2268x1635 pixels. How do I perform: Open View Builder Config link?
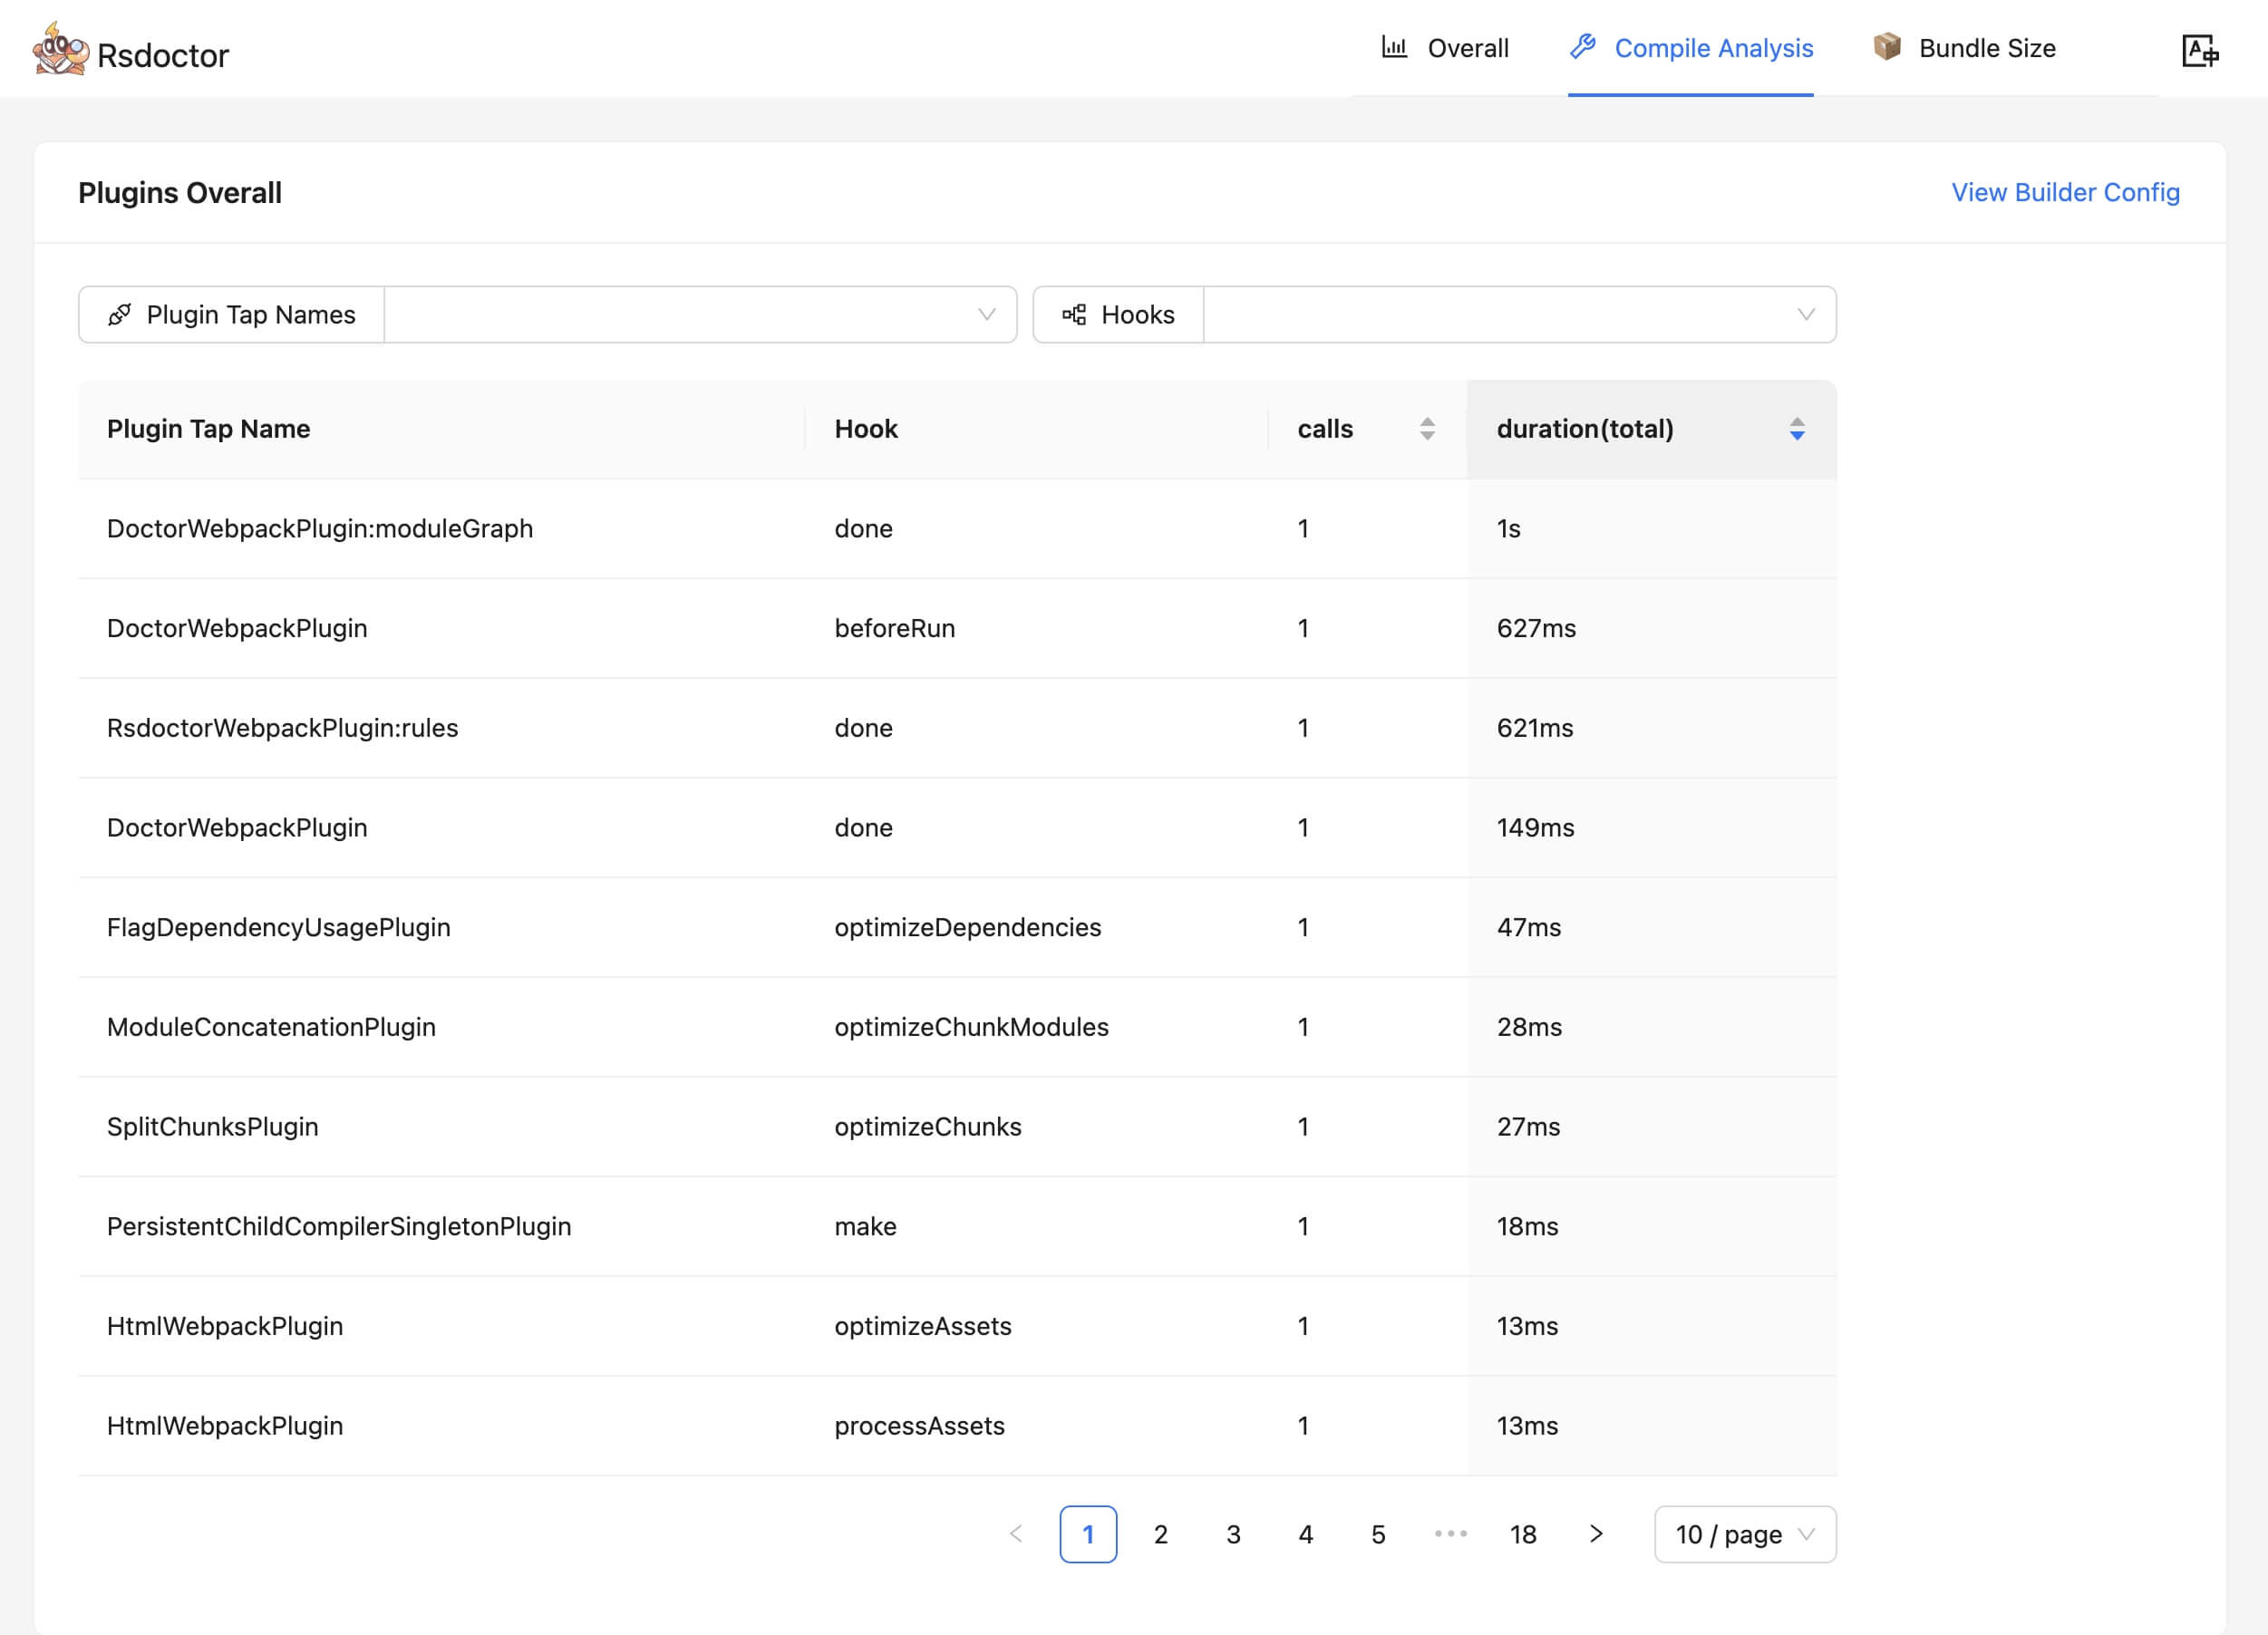tap(2065, 192)
